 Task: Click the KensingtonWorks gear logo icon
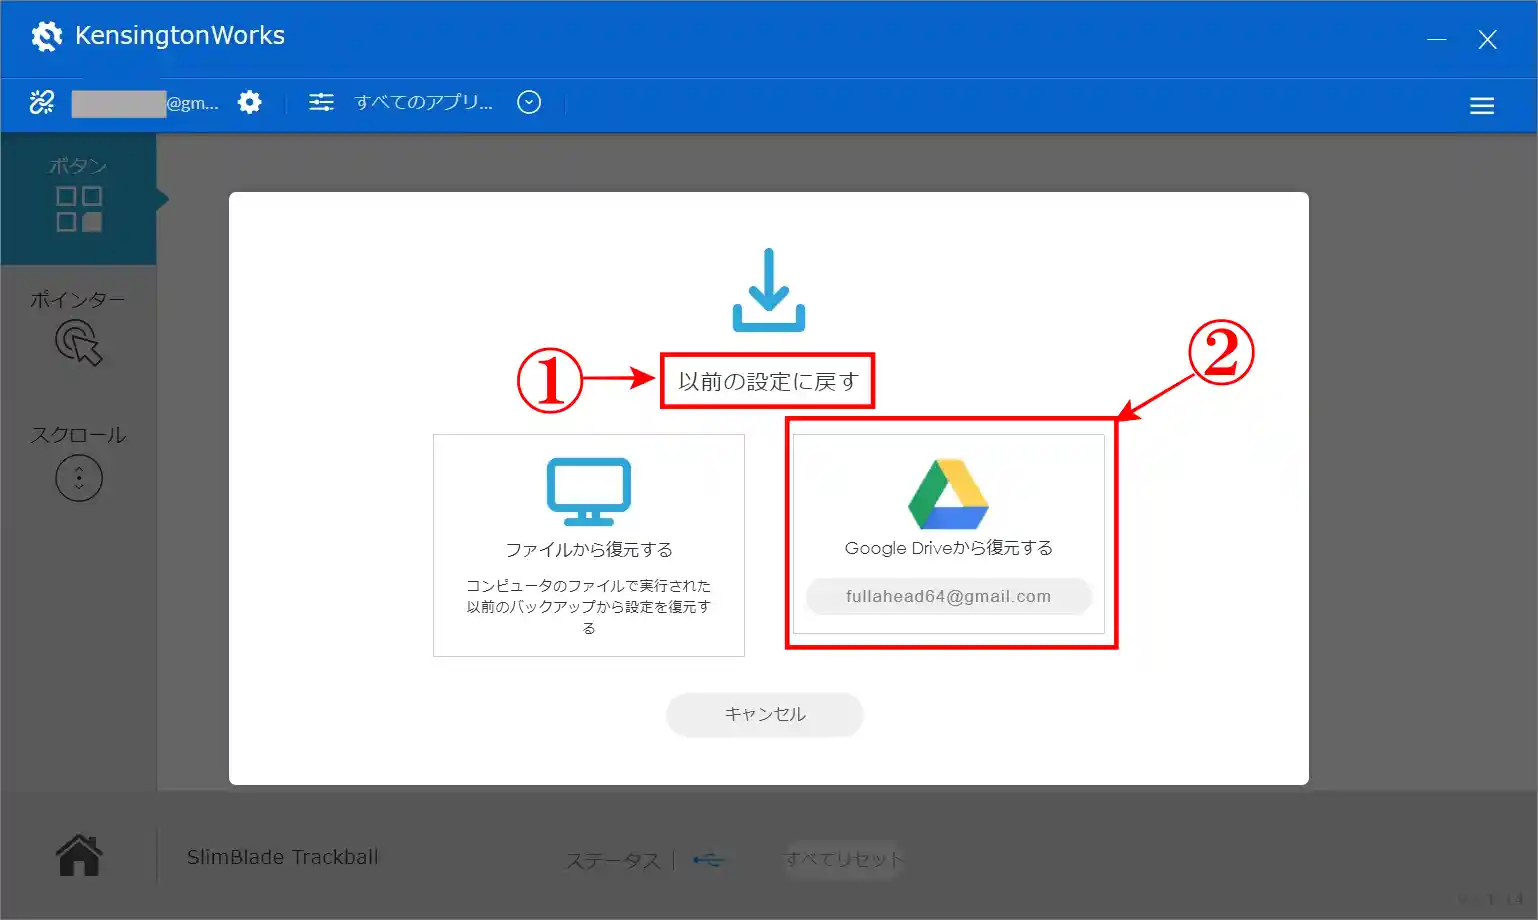click(x=46, y=36)
